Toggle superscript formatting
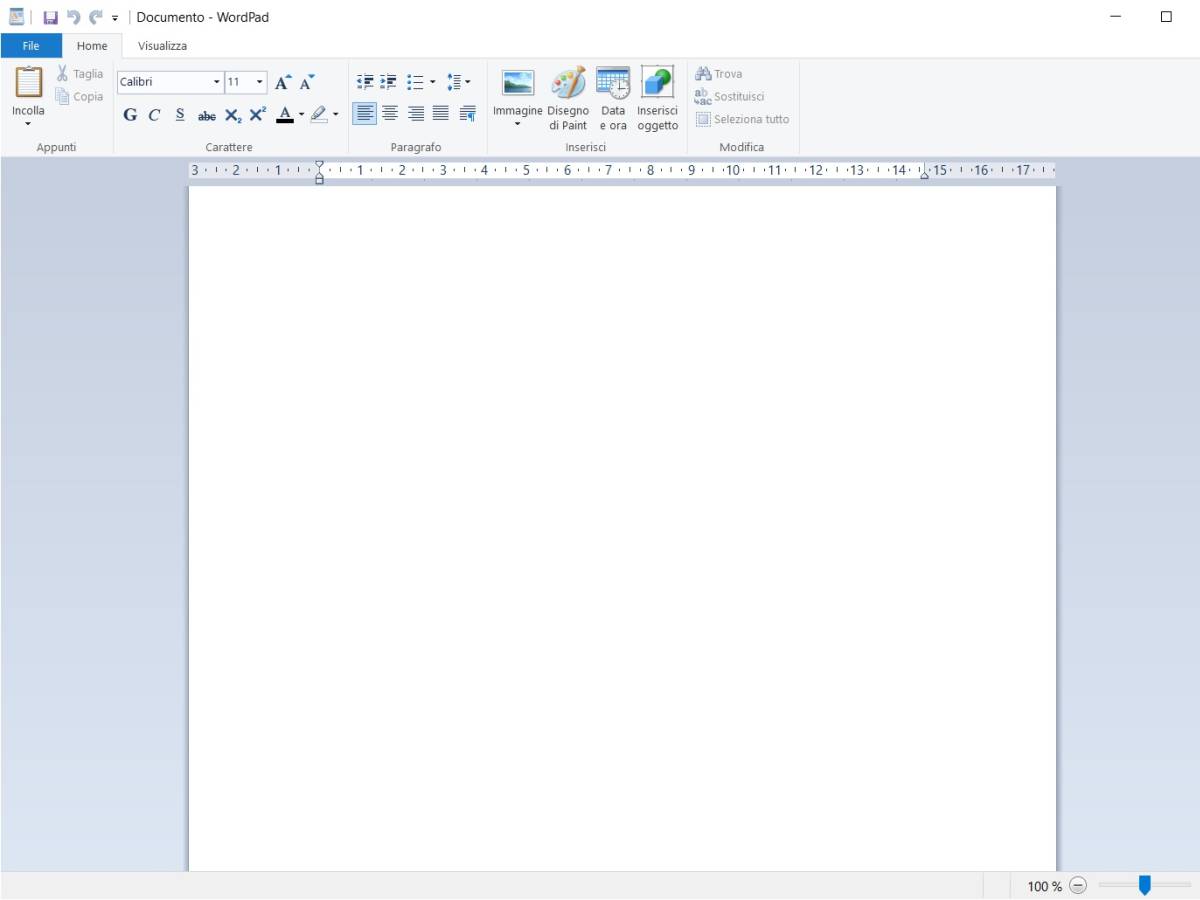 [x=257, y=115]
